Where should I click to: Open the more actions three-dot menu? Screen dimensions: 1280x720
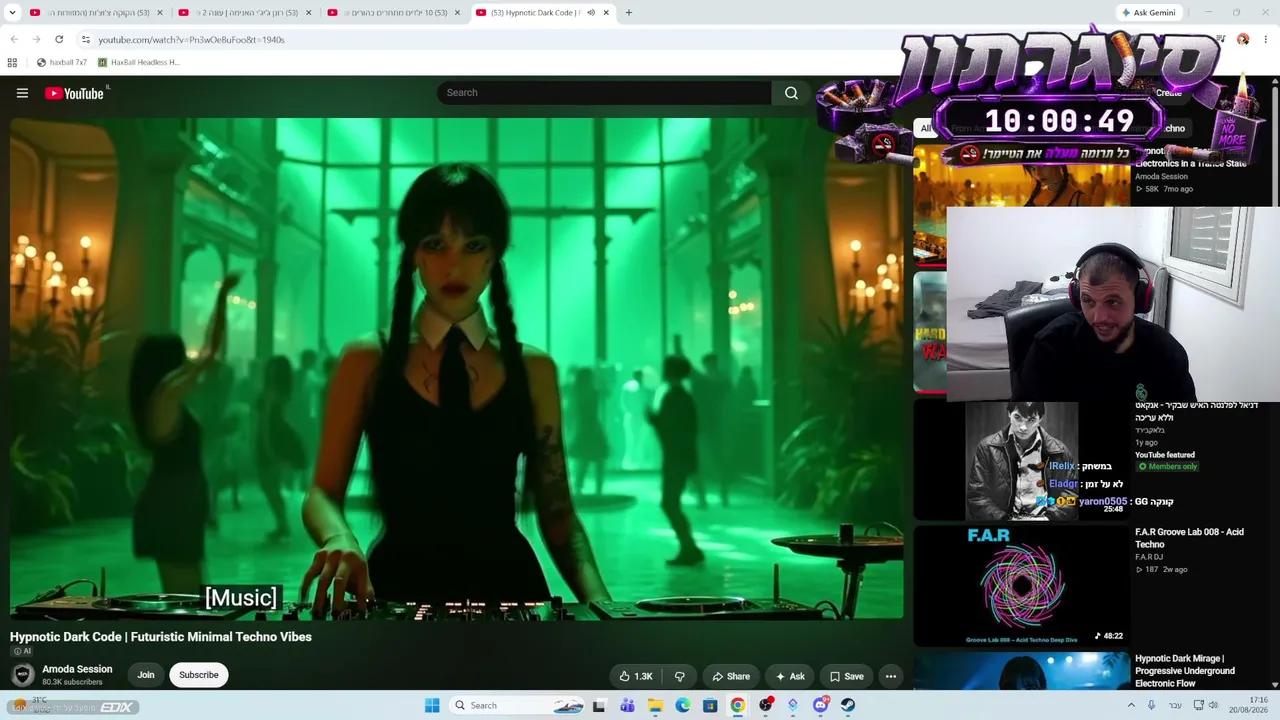coord(891,676)
